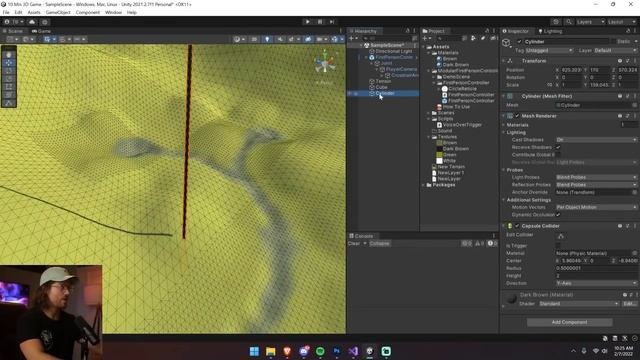The width and height of the screenshot is (640, 360).
Task: Toggle scene audio icon
Action: [x=280, y=39]
